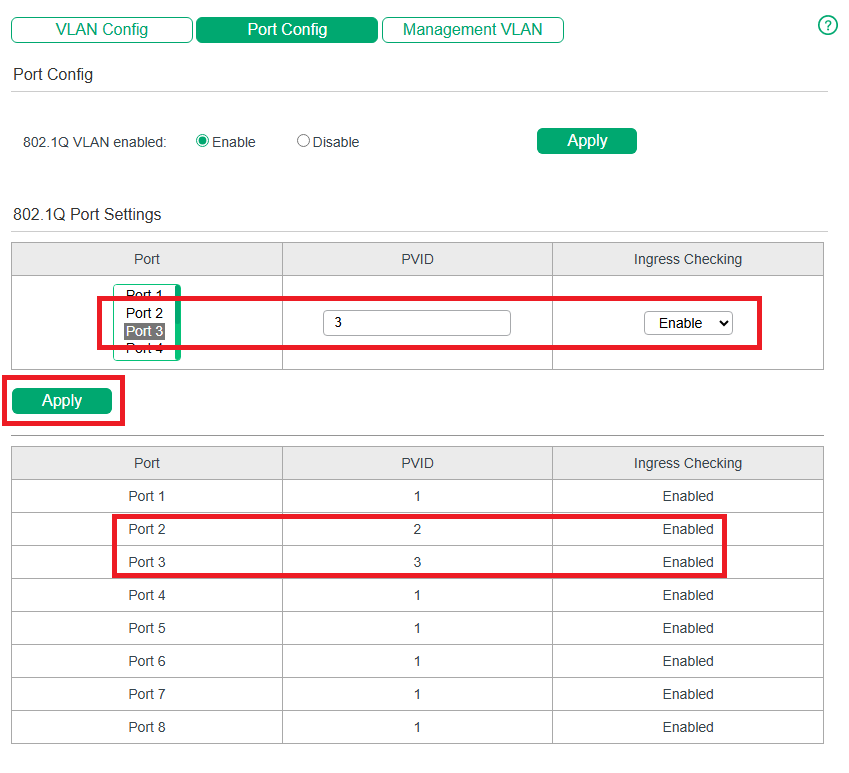
Task: Click the PVID value 3 for Port 3
Action: [417, 562]
